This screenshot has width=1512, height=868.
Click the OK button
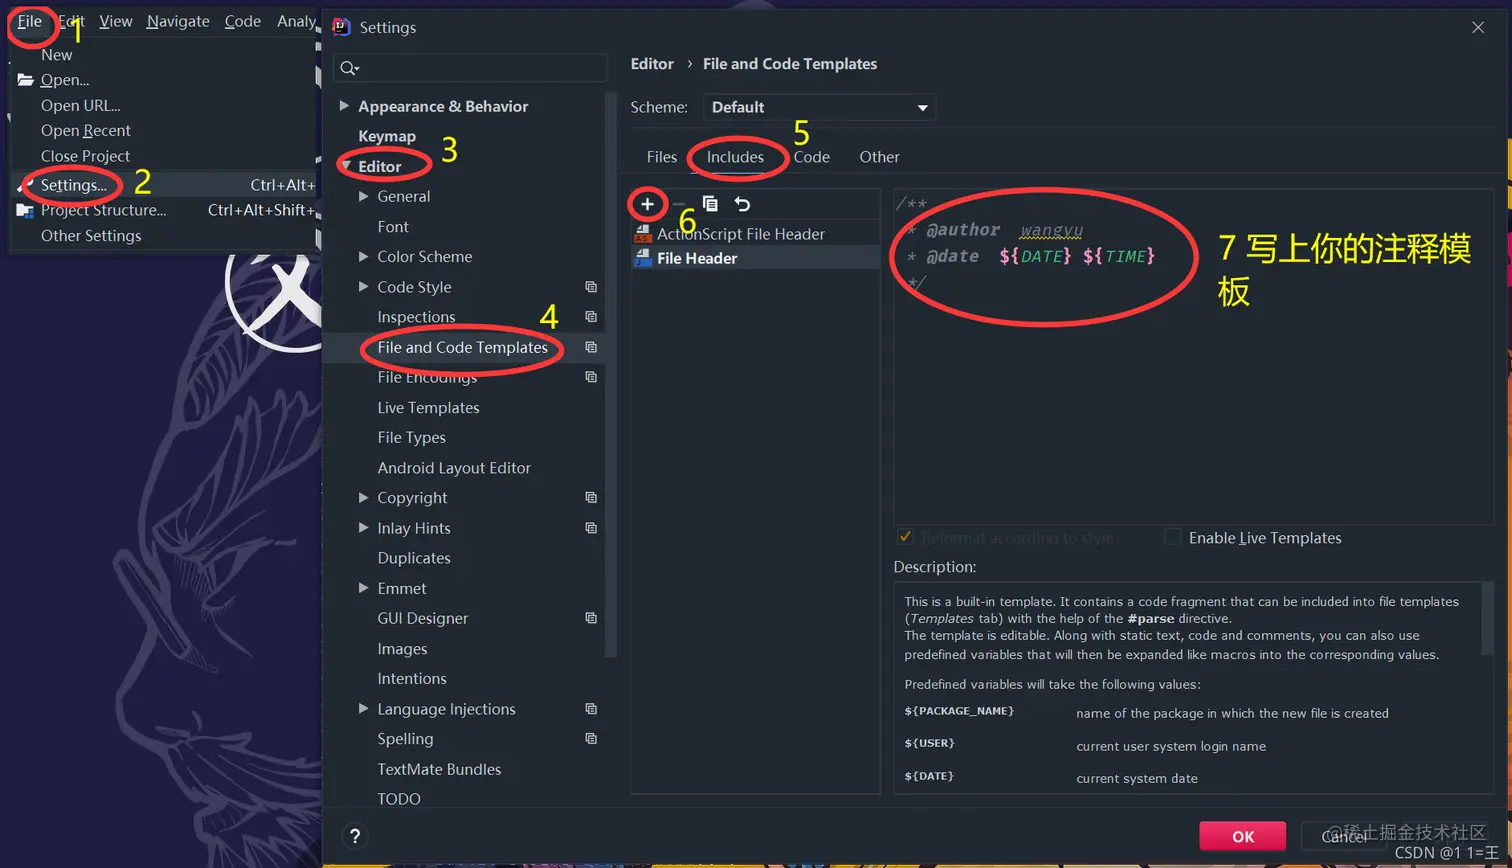tap(1243, 836)
